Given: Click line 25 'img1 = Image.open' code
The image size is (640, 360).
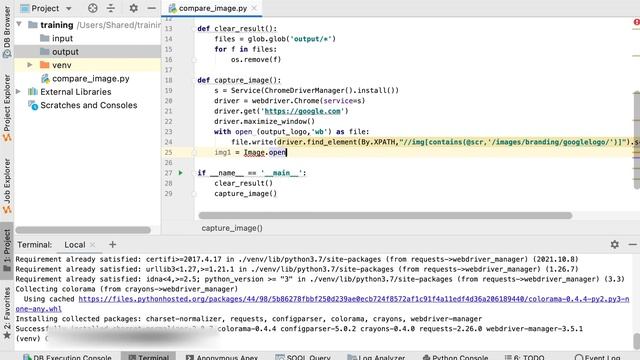Looking at the screenshot, I should 250,152.
